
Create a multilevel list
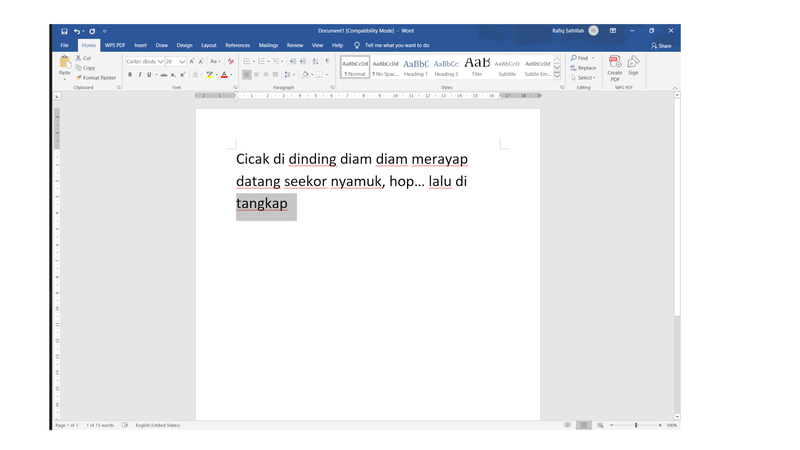click(x=276, y=61)
